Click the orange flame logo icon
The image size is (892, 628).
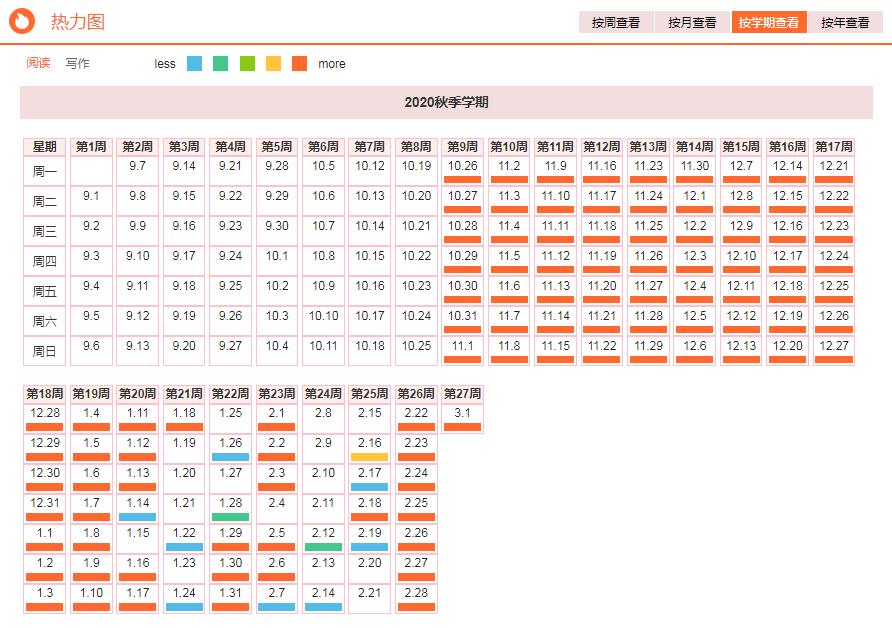coord(25,21)
